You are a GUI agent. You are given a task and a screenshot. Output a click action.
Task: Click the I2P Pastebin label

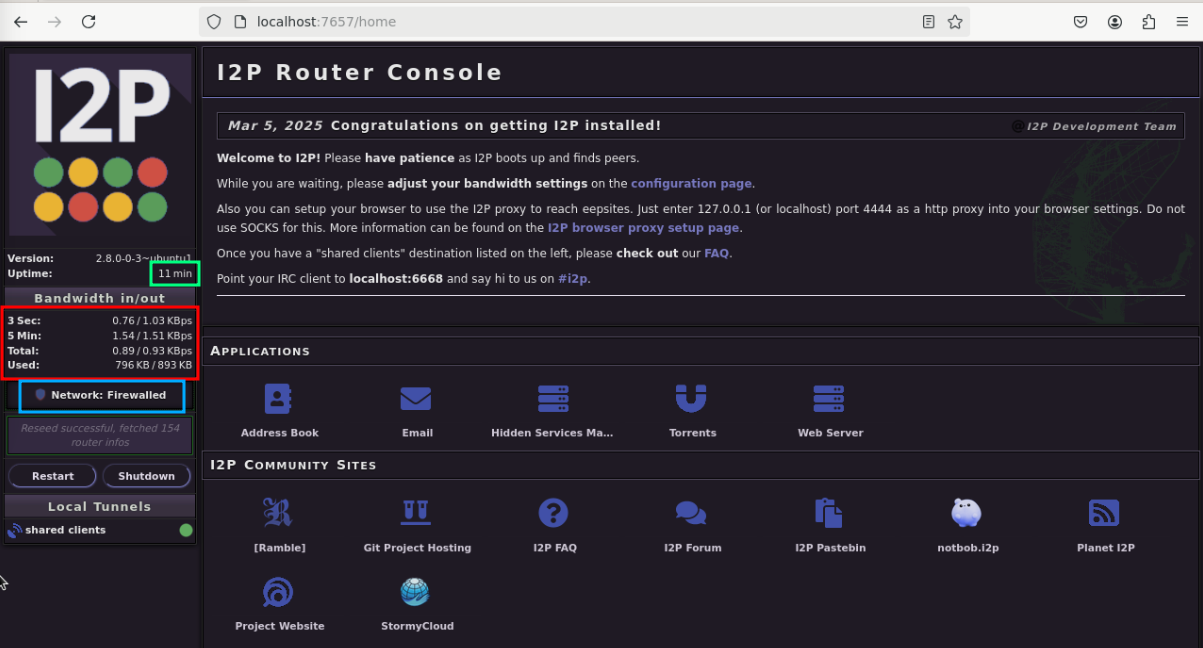coord(830,548)
